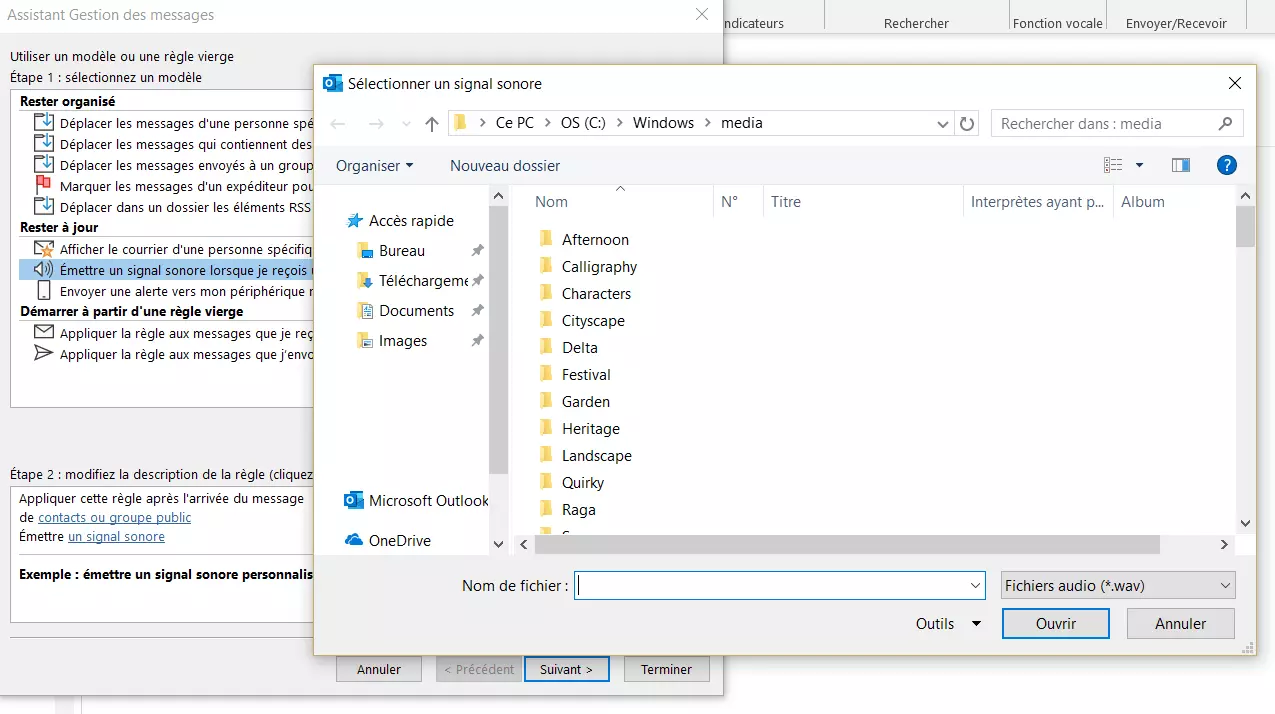Click media in the address path
The width and height of the screenshot is (1275, 714).
pyautogui.click(x=741, y=123)
